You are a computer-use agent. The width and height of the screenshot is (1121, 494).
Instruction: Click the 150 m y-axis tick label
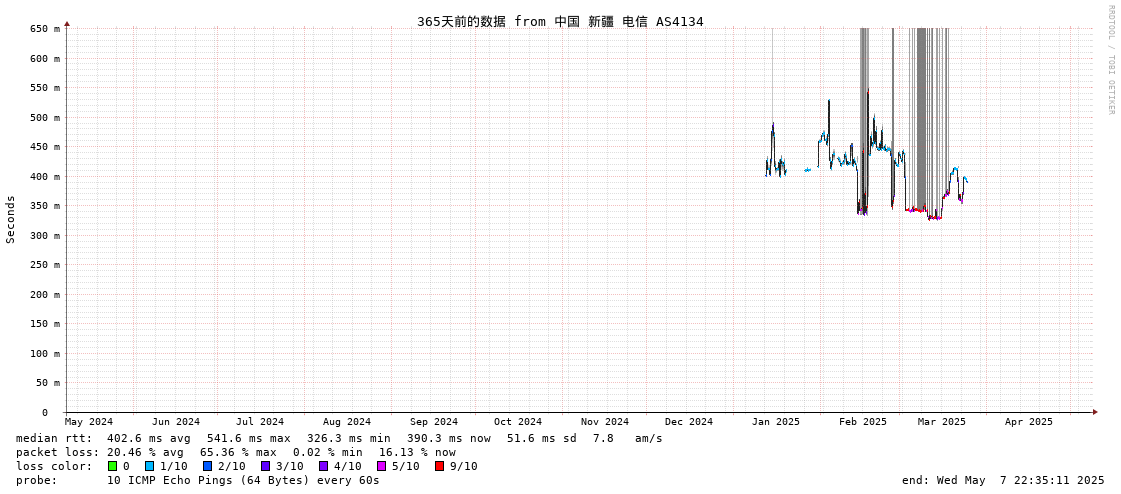tap(46, 324)
